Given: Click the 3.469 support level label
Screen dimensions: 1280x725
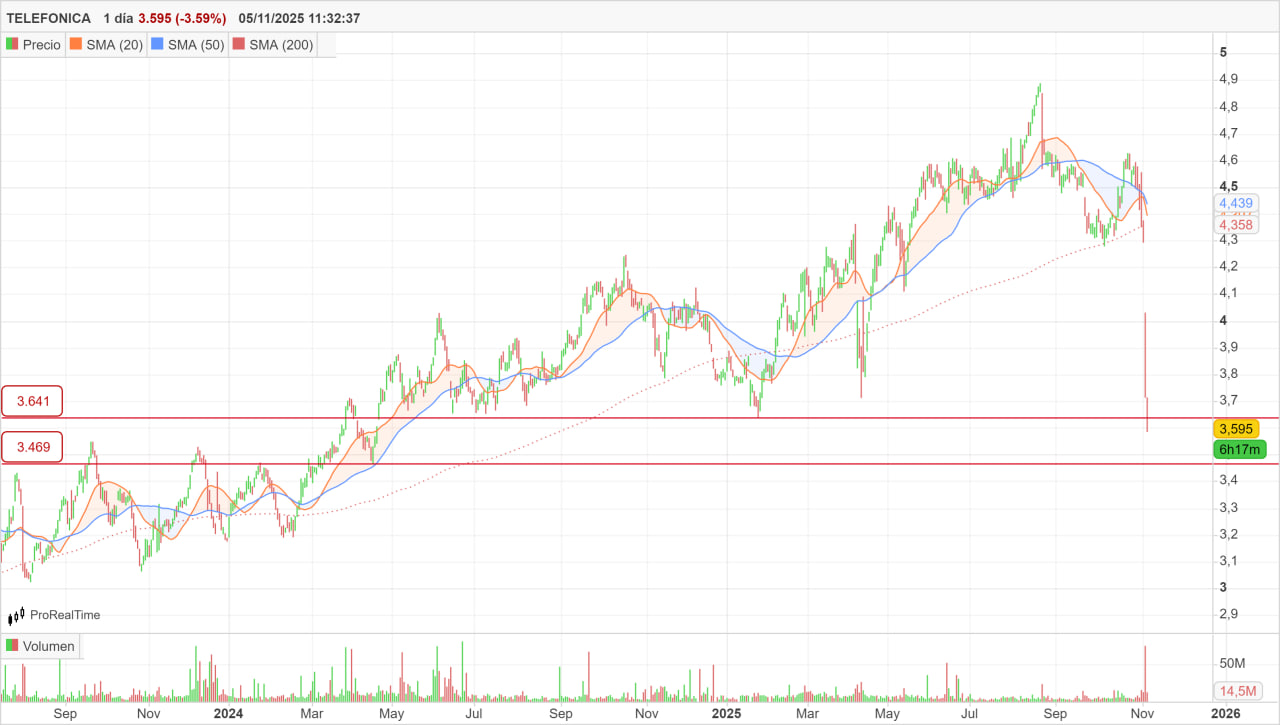Looking at the screenshot, I should coord(32,447).
